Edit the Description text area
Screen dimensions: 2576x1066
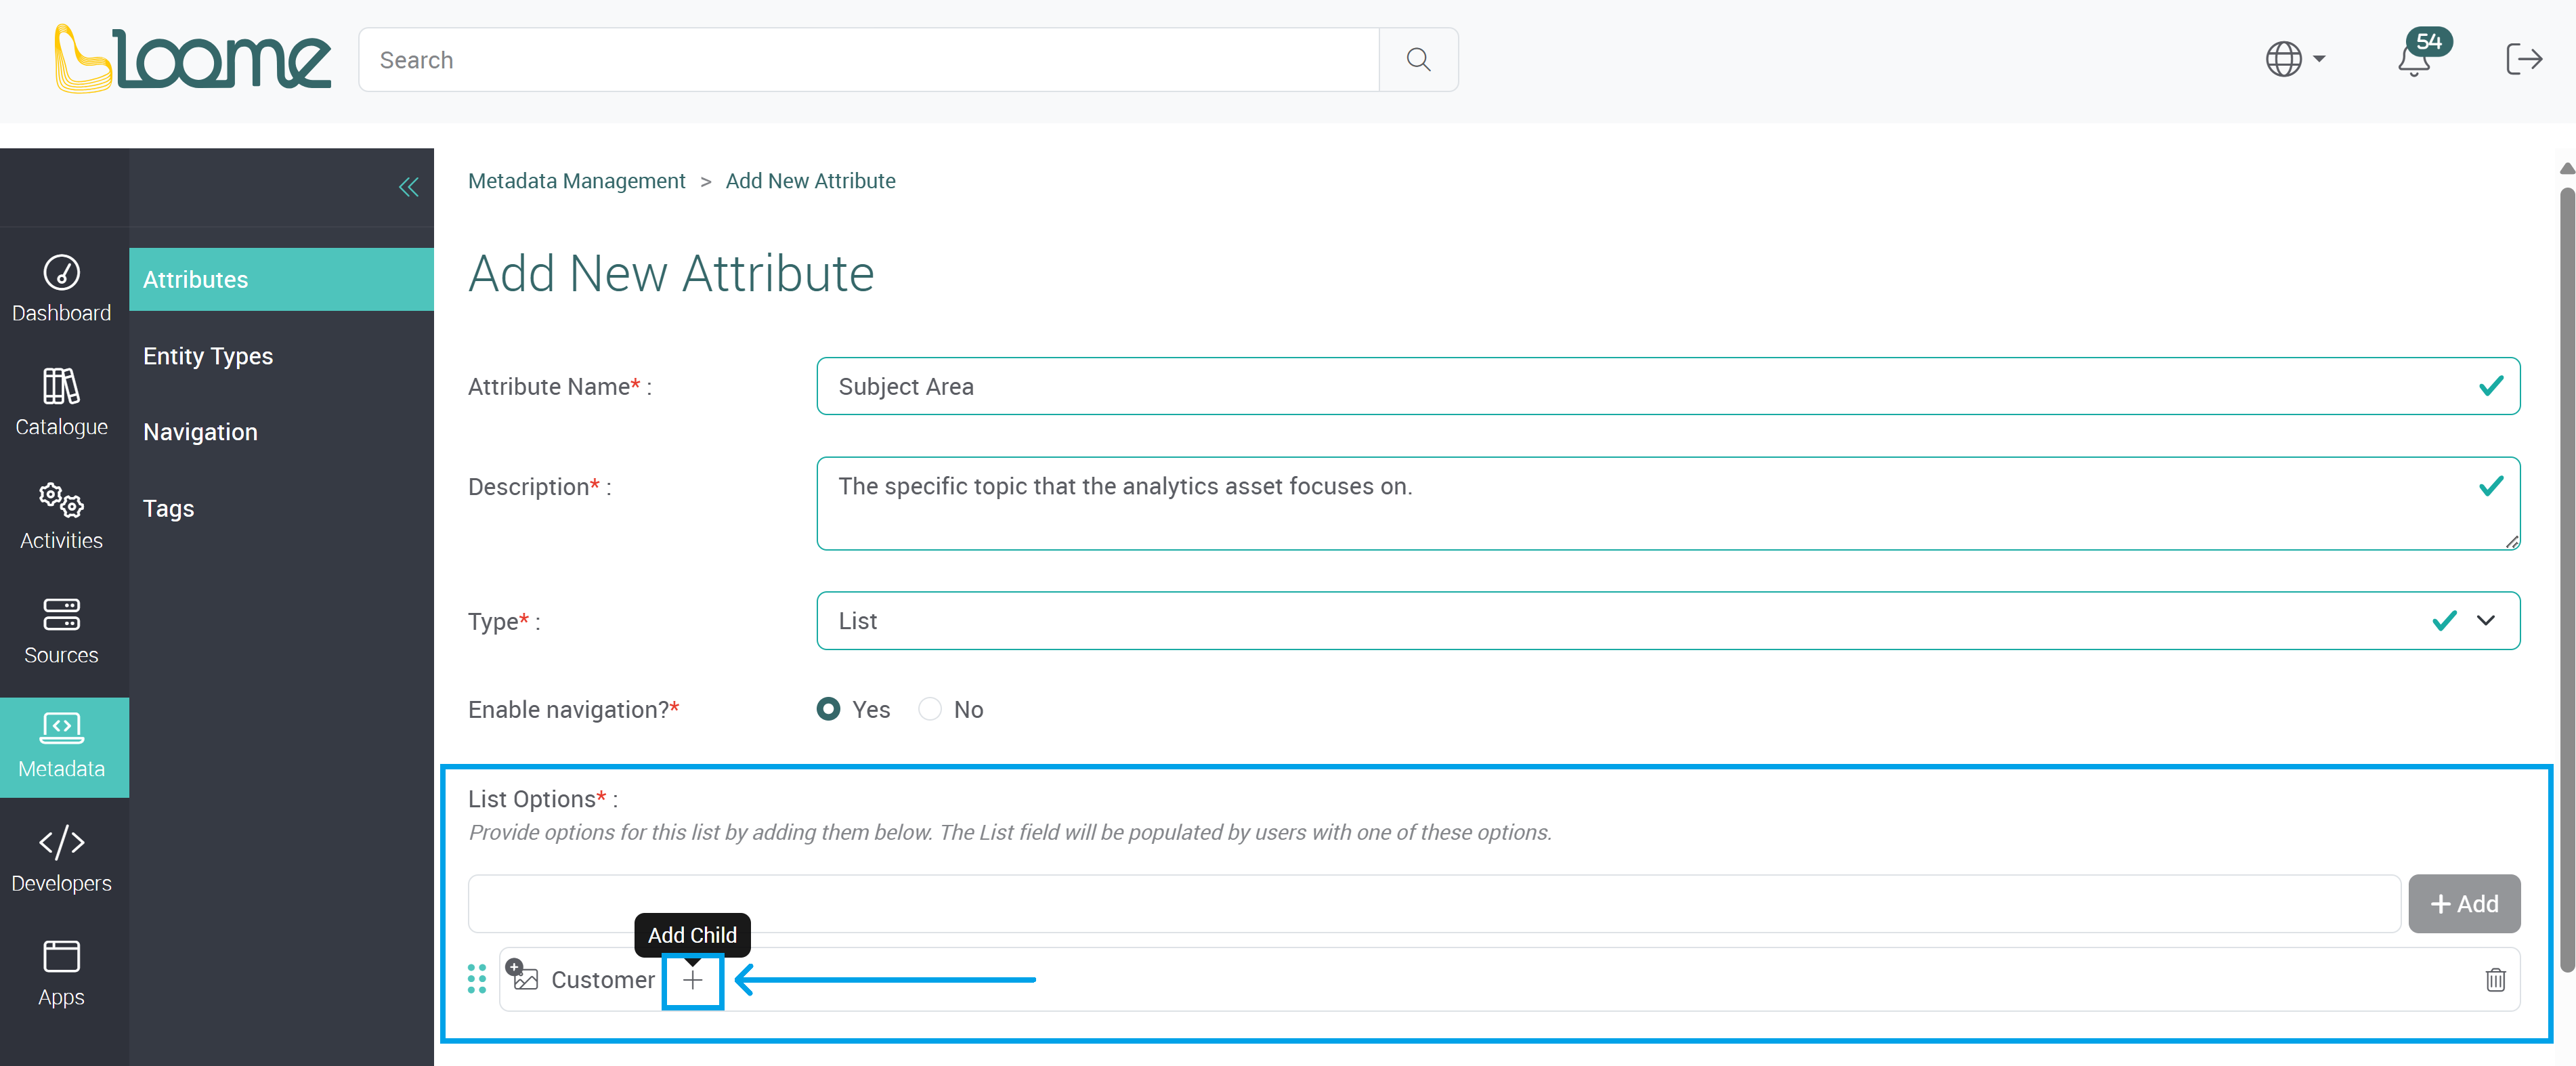1667,503
